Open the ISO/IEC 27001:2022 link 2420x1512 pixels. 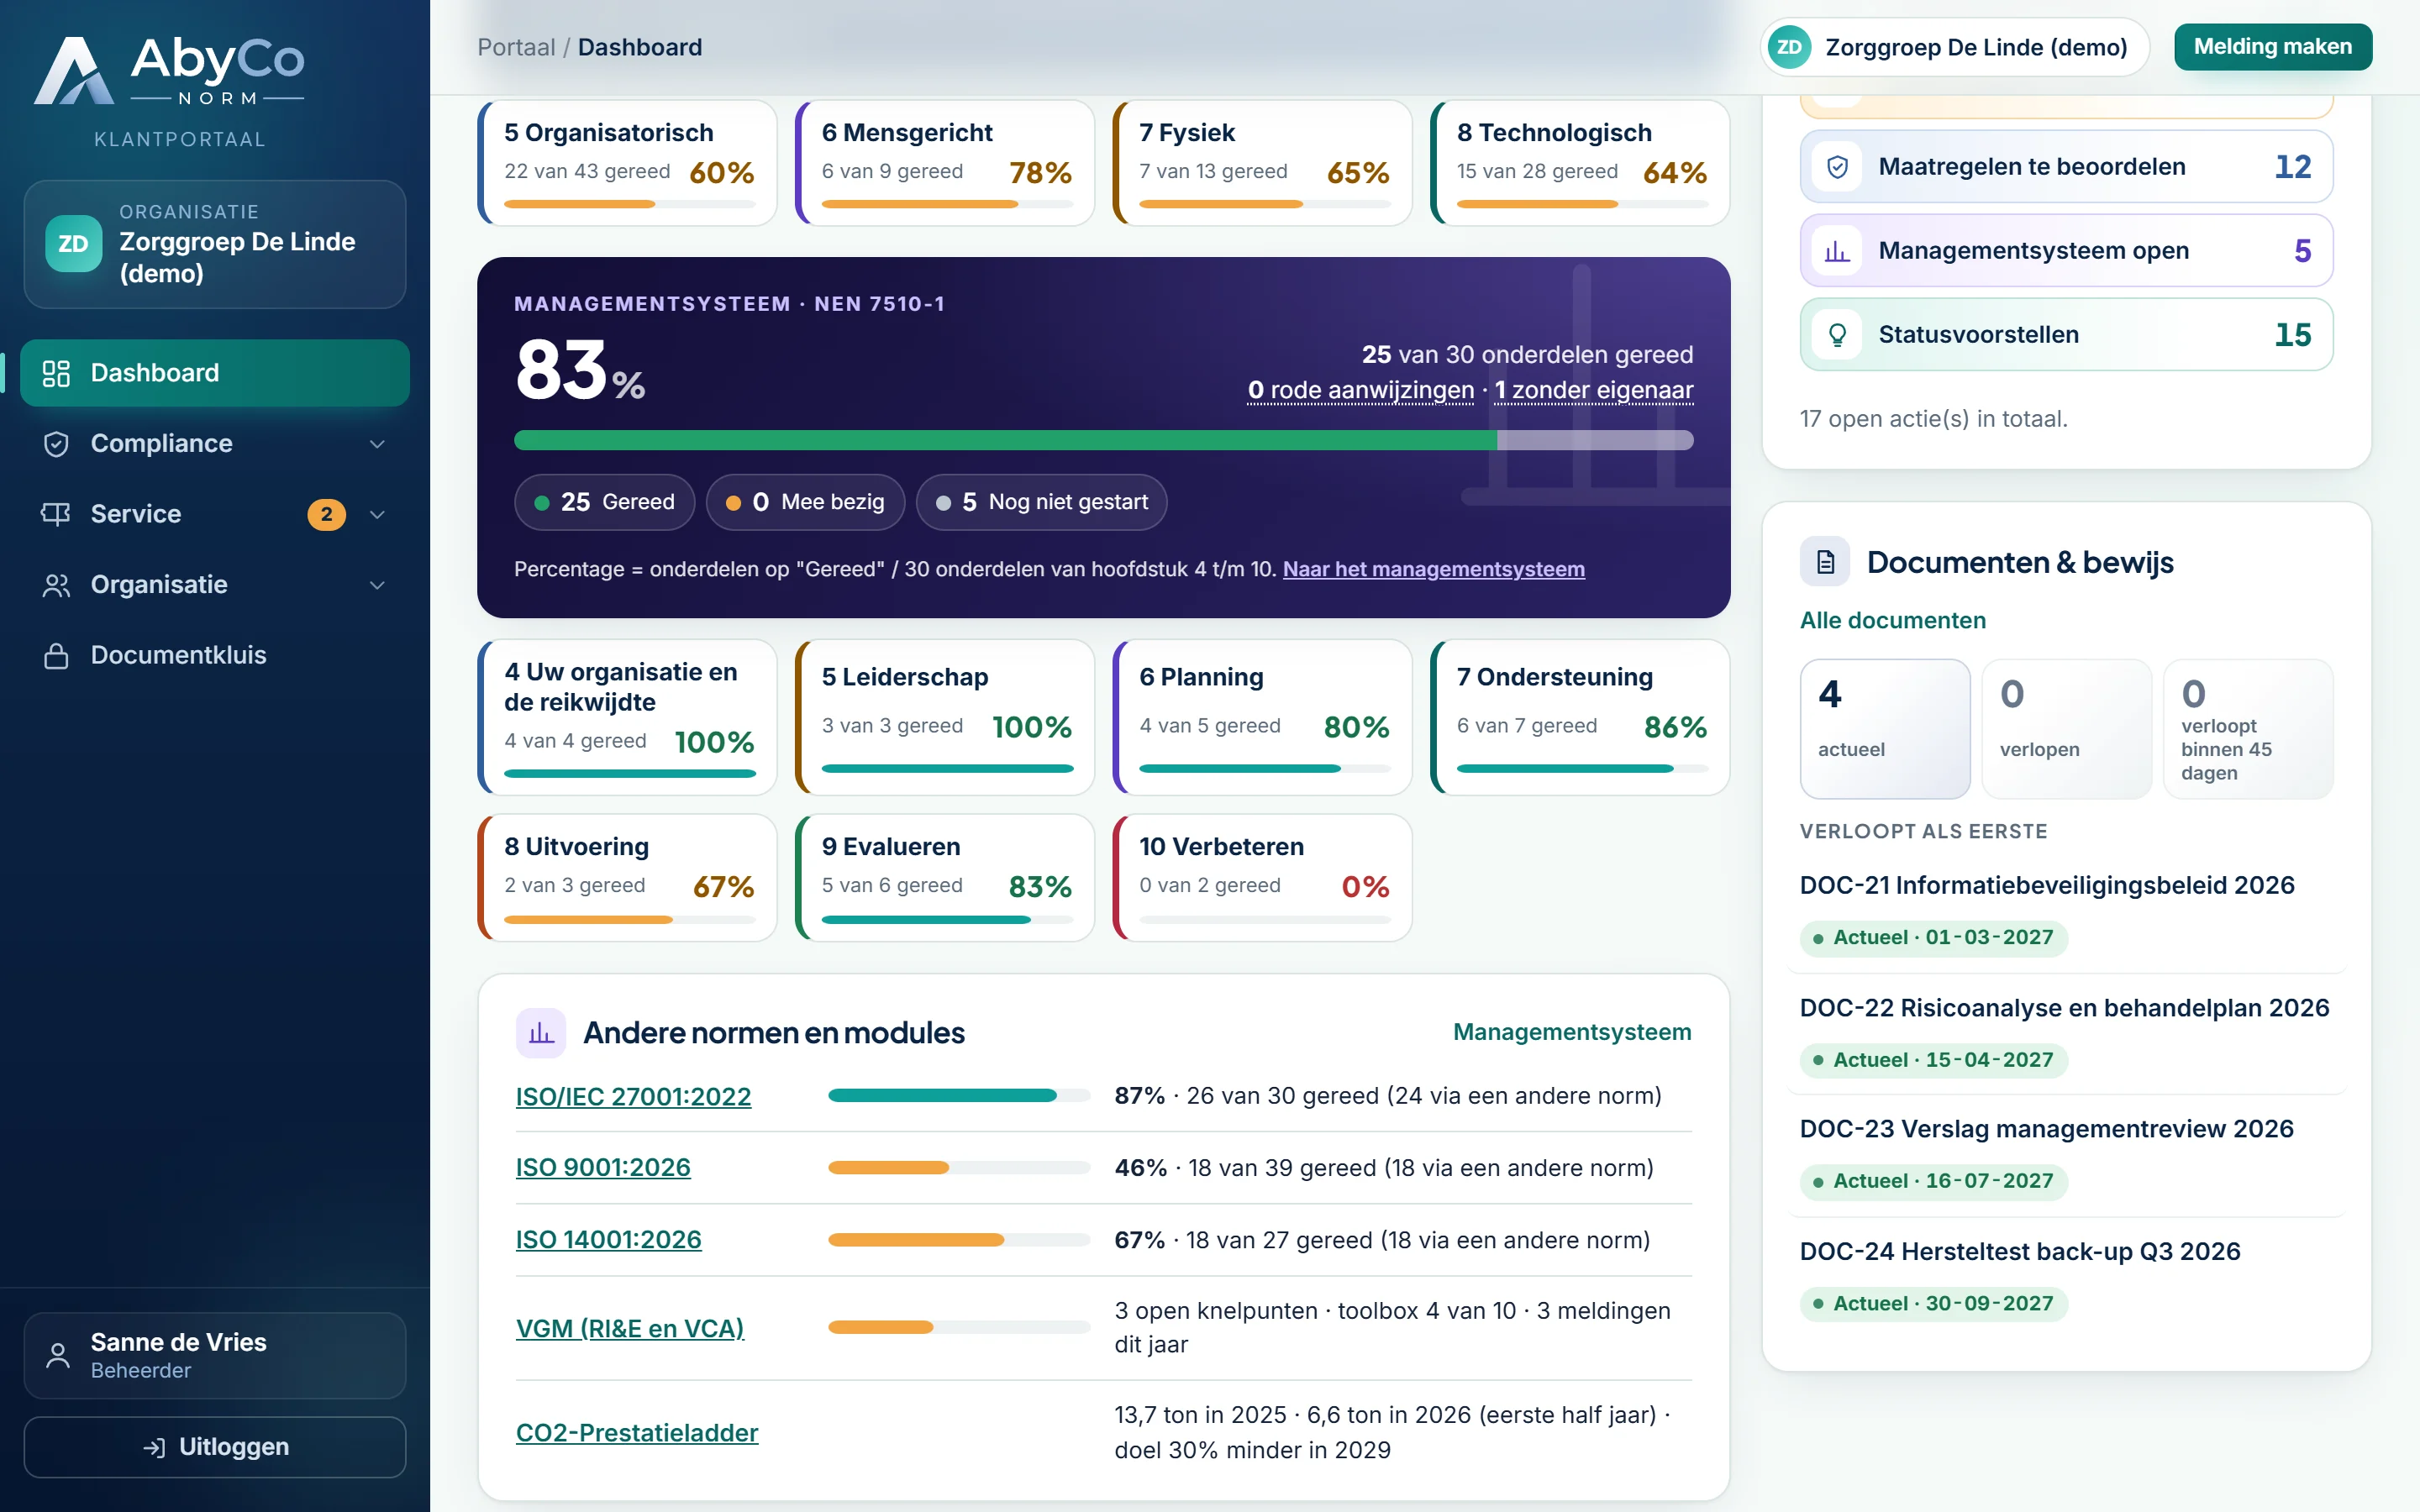pyautogui.click(x=633, y=1097)
